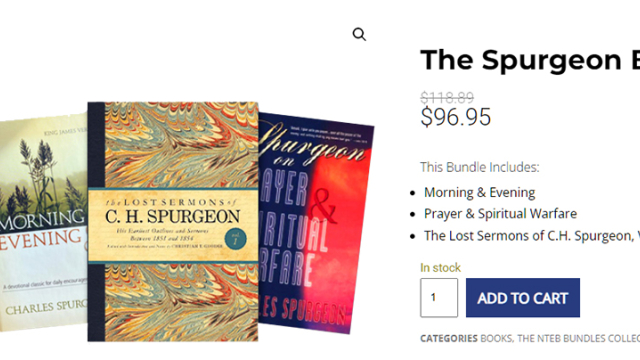Select the Morning & Evening list item

(x=480, y=192)
